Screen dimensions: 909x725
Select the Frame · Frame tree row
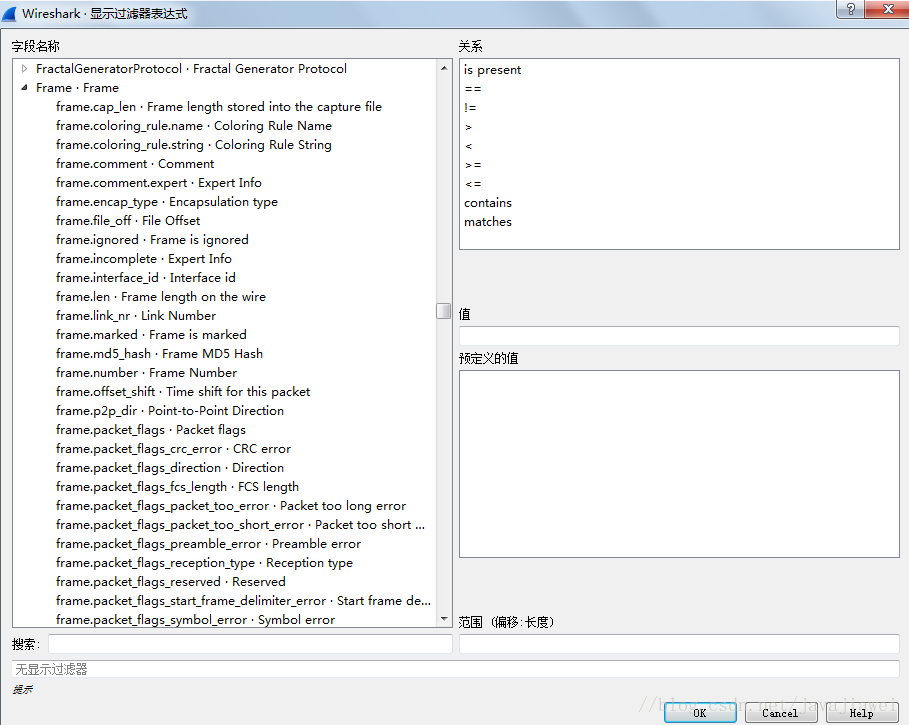click(x=77, y=88)
